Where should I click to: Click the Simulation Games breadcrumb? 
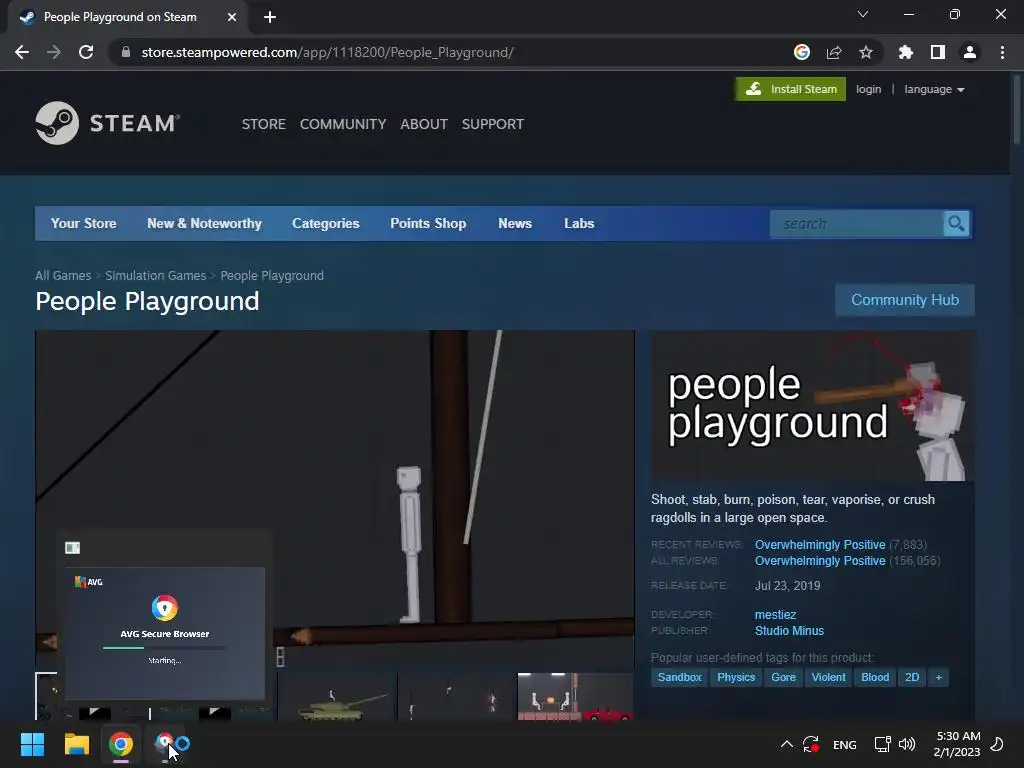point(155,276)
